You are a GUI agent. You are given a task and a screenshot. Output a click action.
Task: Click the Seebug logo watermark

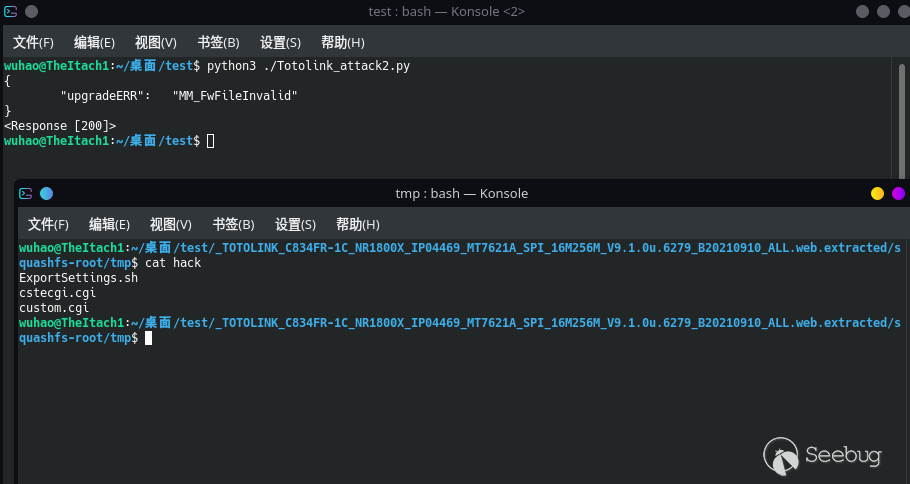pyautogui.click(x=824, y=456)
